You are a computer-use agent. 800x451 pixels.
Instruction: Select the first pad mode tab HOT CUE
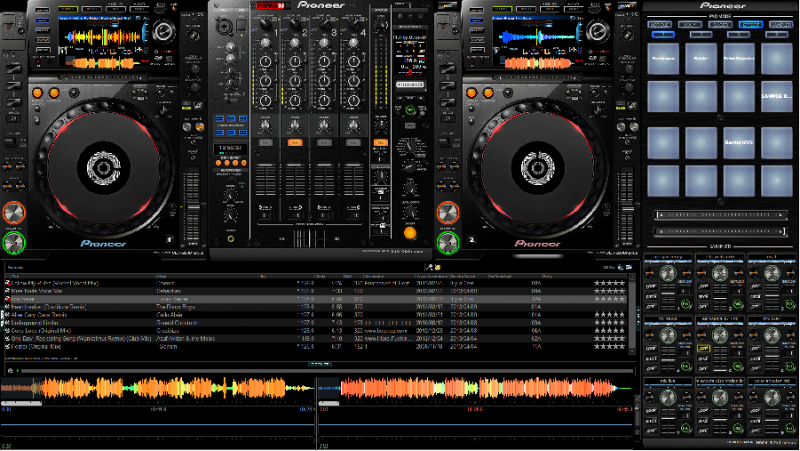coord(659,24)
